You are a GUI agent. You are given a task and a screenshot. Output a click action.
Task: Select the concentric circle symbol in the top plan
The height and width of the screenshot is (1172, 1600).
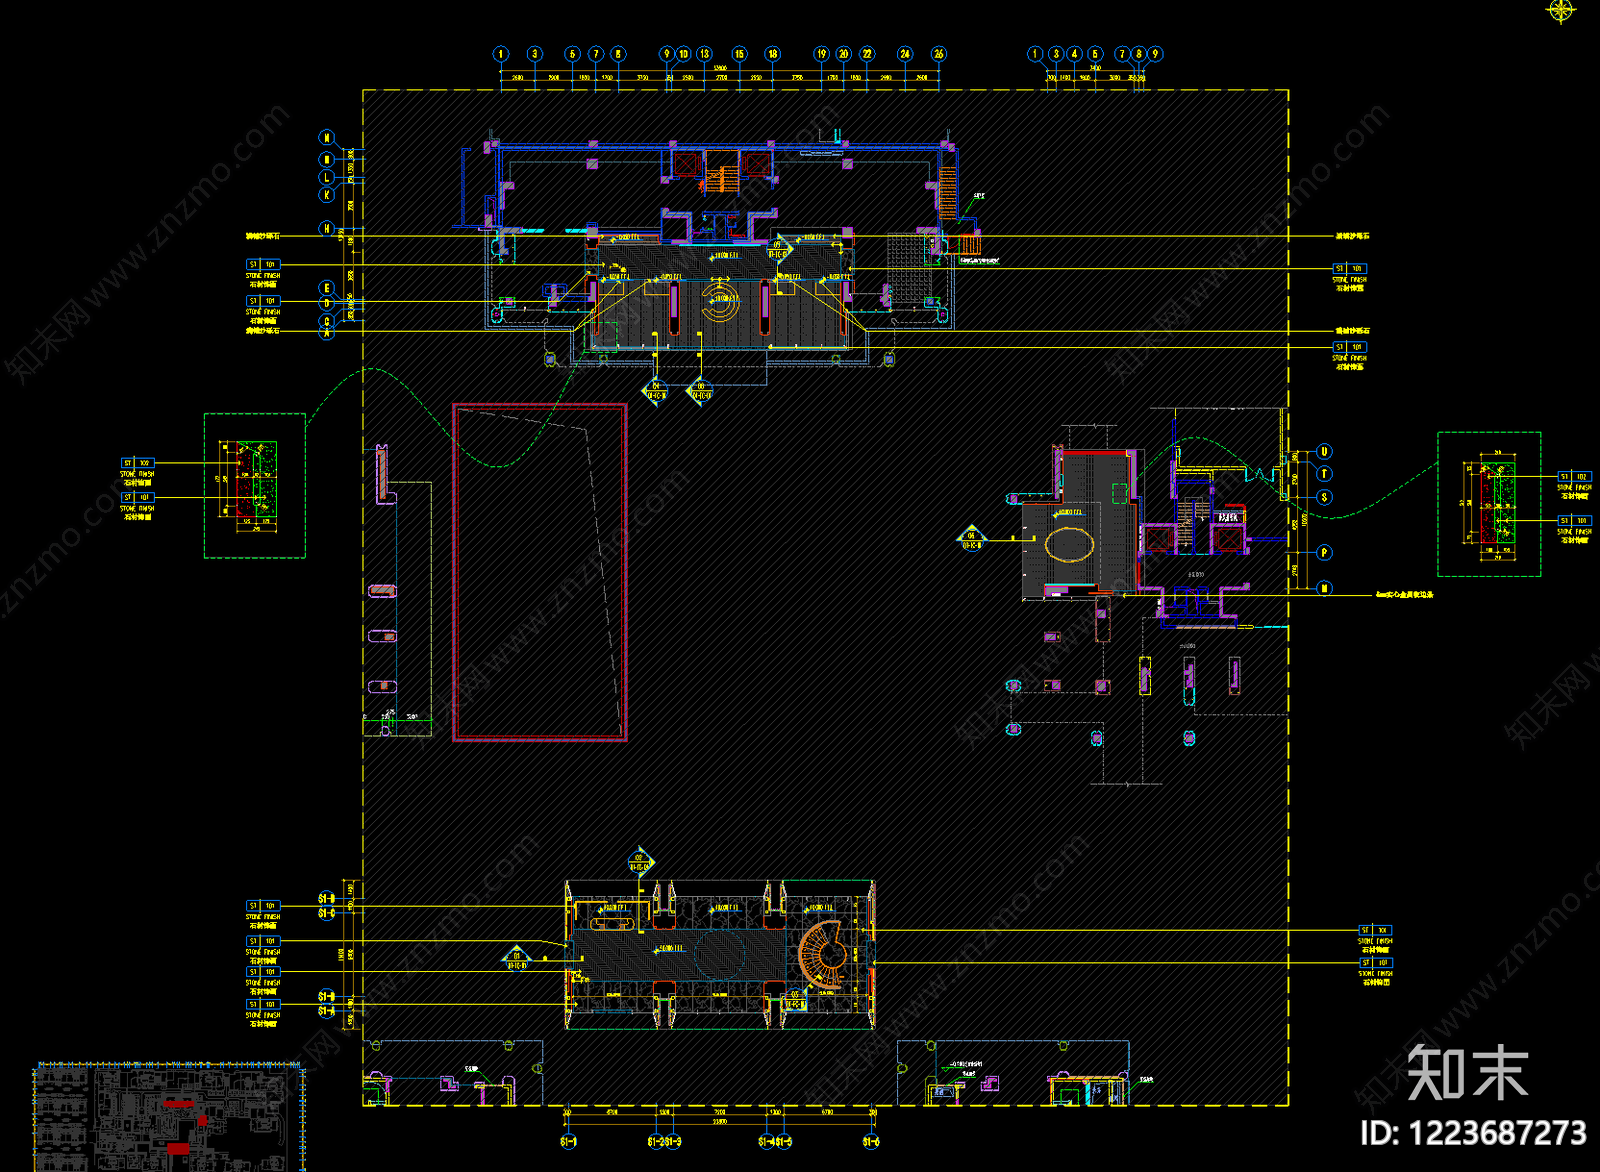(x=721, y=299)
